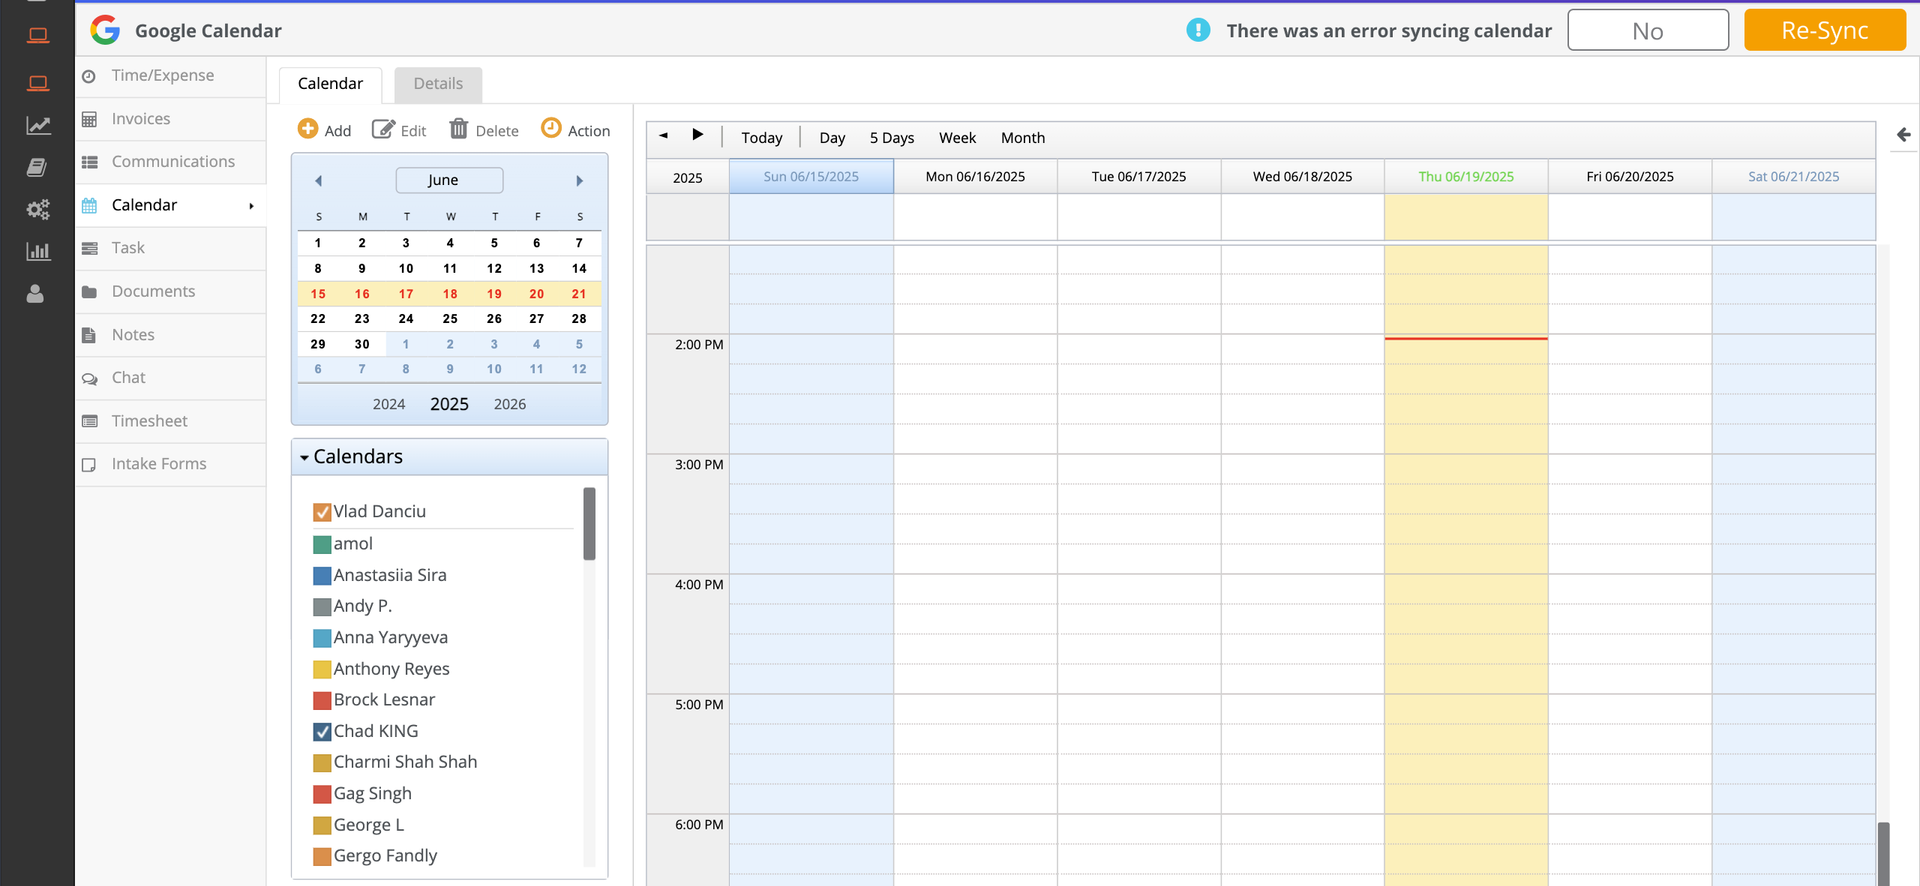1920x886 pixels.
Task: Open the gears settings icon in dark sidebar
Action: click(37, 209)
